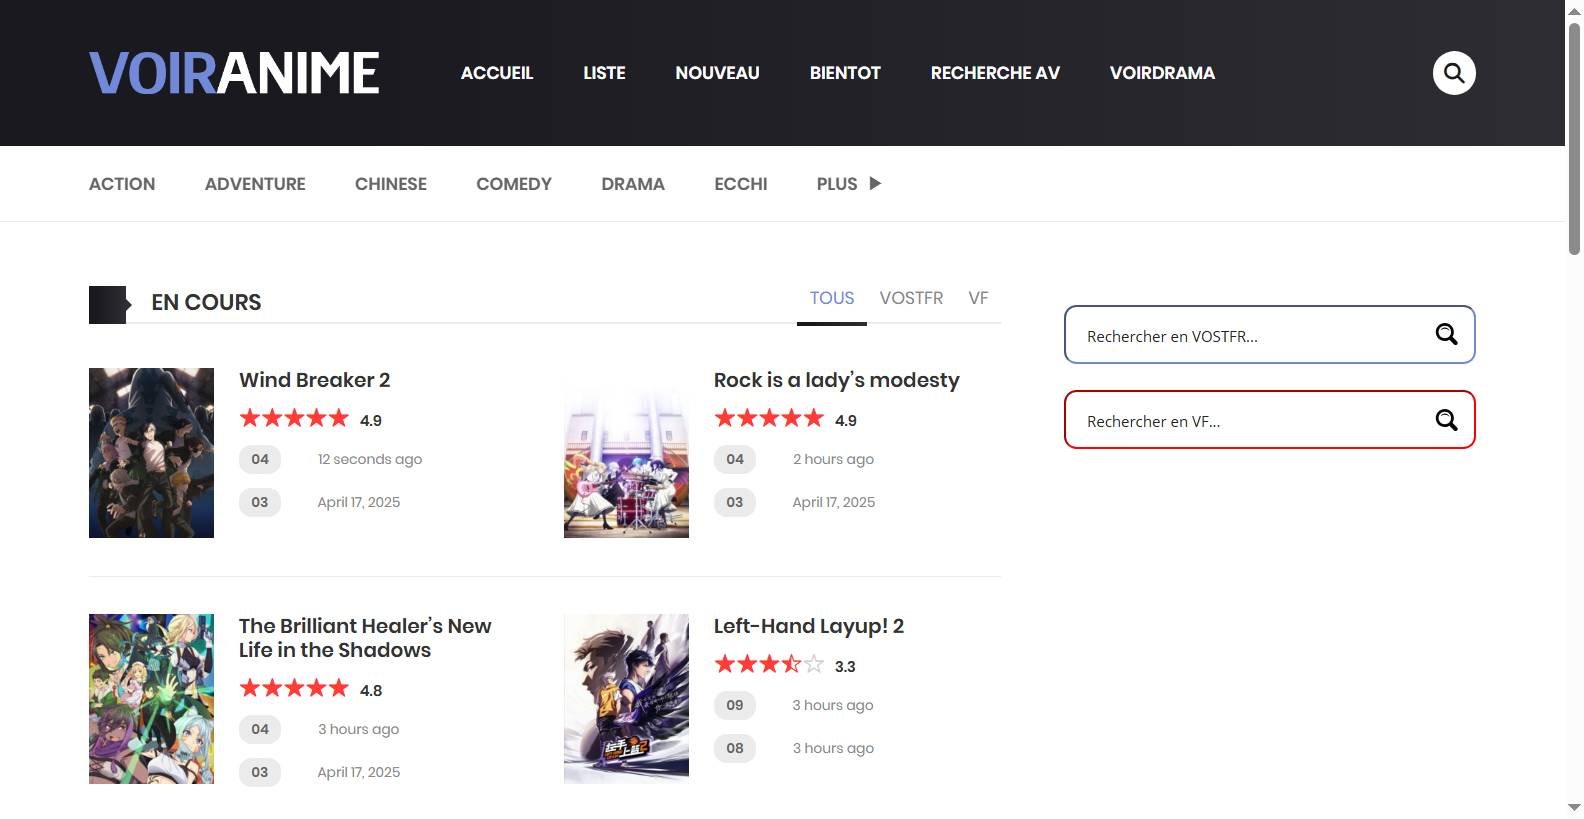This screenshot has height=819, width=1584.
Task: Click the scrollbar down arrow
Action: click(1574, 807)
